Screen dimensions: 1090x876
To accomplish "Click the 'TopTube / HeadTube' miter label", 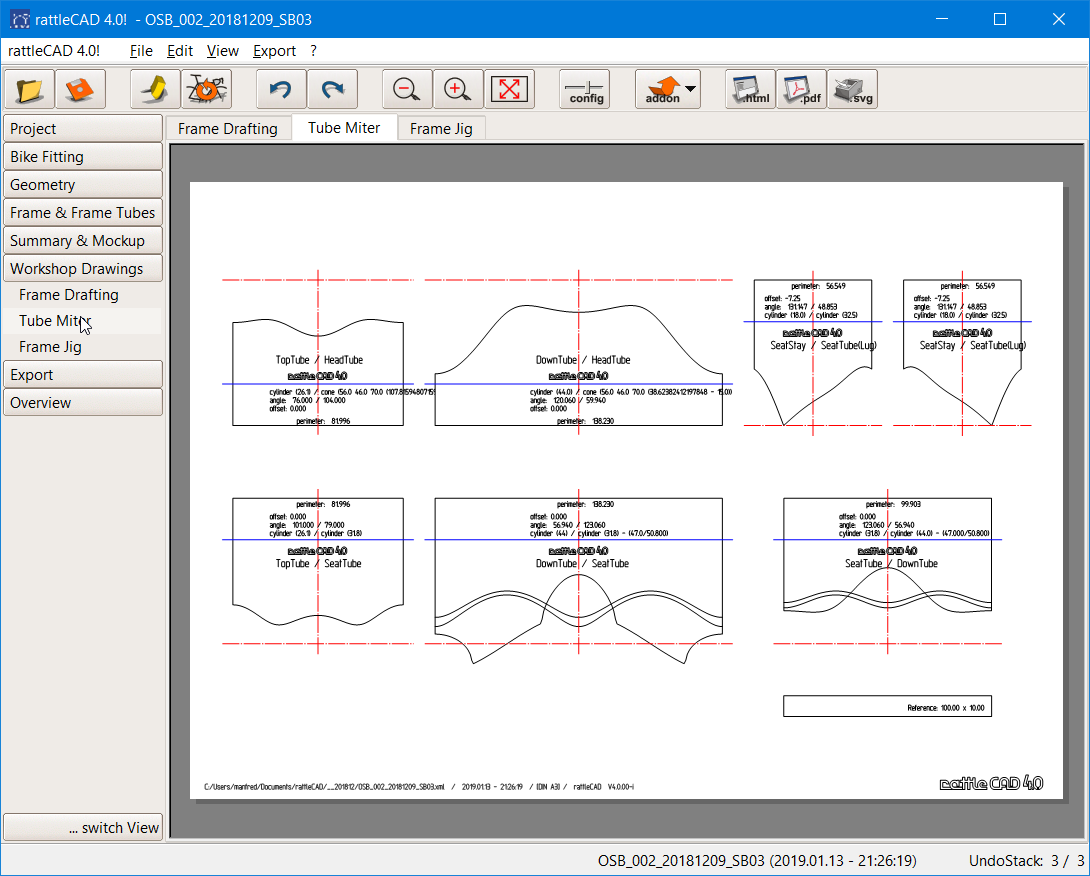I will pos(319,360).
